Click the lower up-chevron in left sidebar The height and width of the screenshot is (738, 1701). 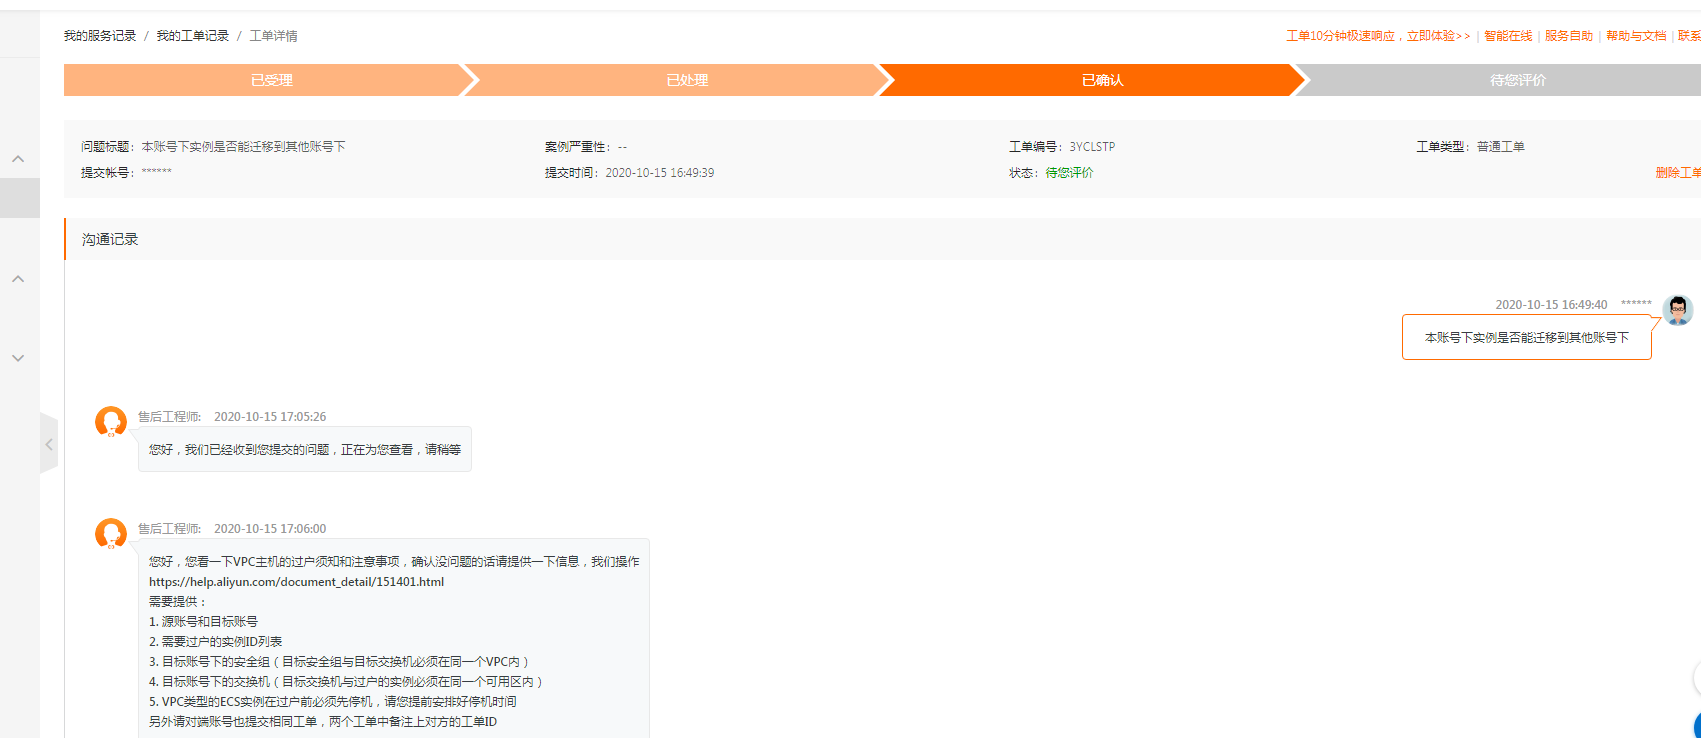click(18, 279)
